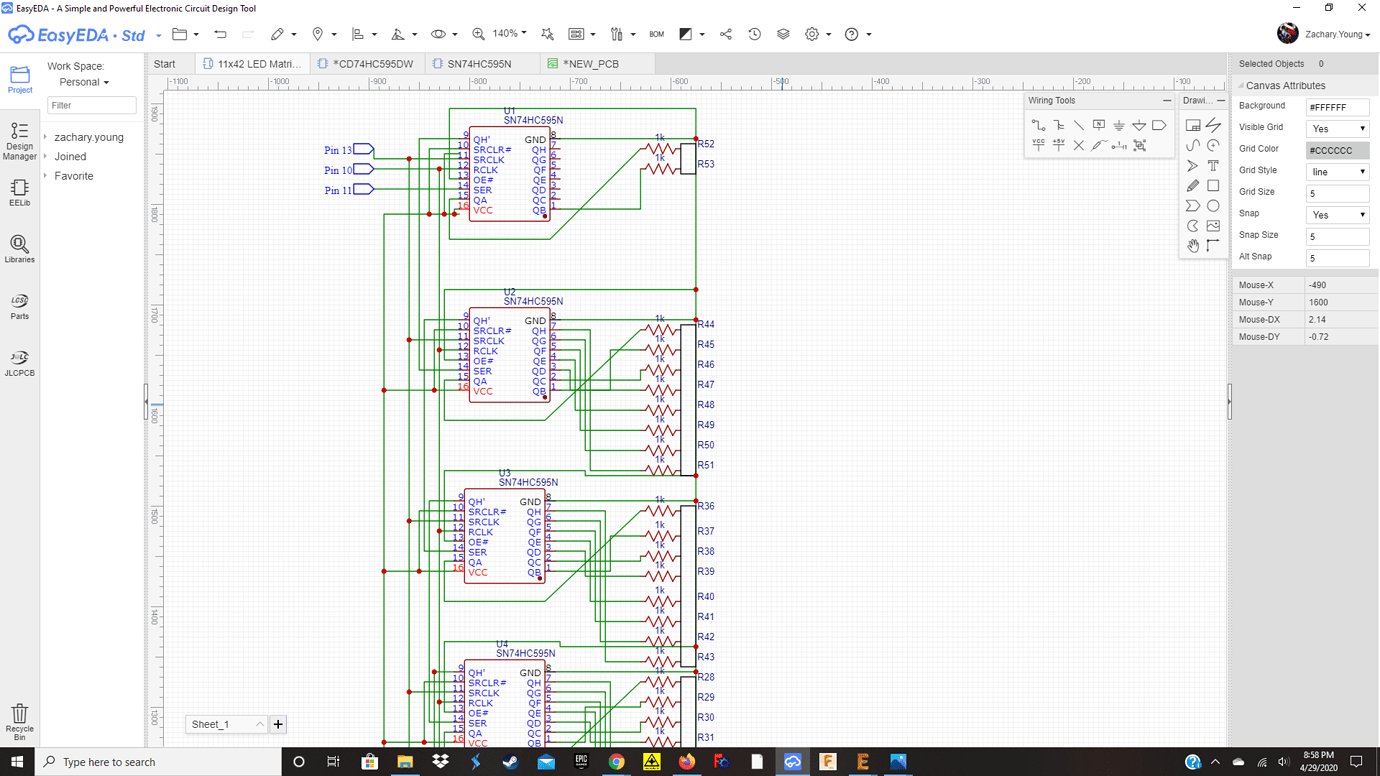The image size is (1380, 776).
Task: Select the Wire tool in Wiring Tools
Action: pos(1037,124)
